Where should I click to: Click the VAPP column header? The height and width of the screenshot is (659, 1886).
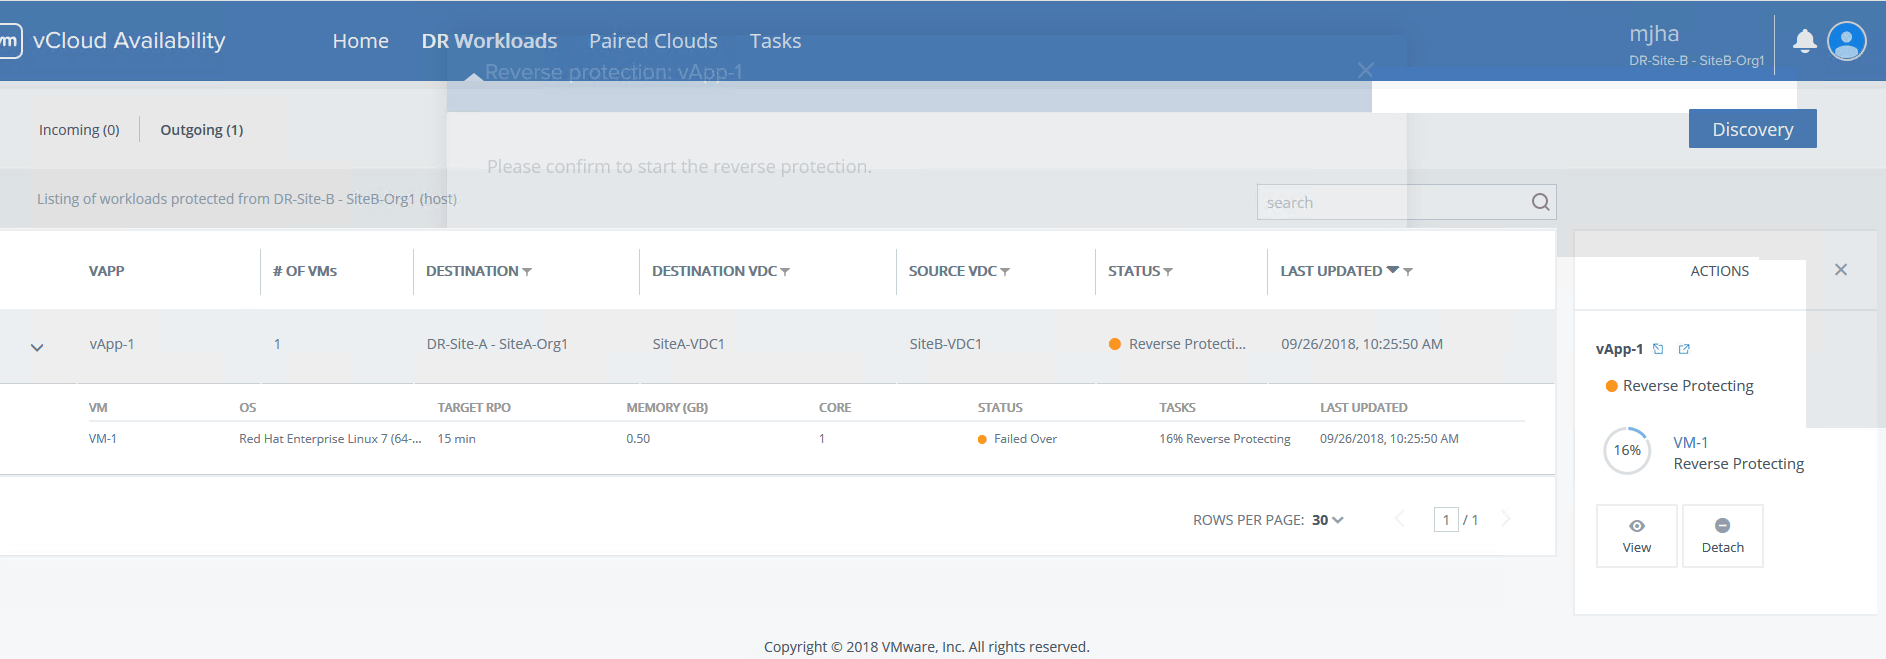(x=106, y=271)
